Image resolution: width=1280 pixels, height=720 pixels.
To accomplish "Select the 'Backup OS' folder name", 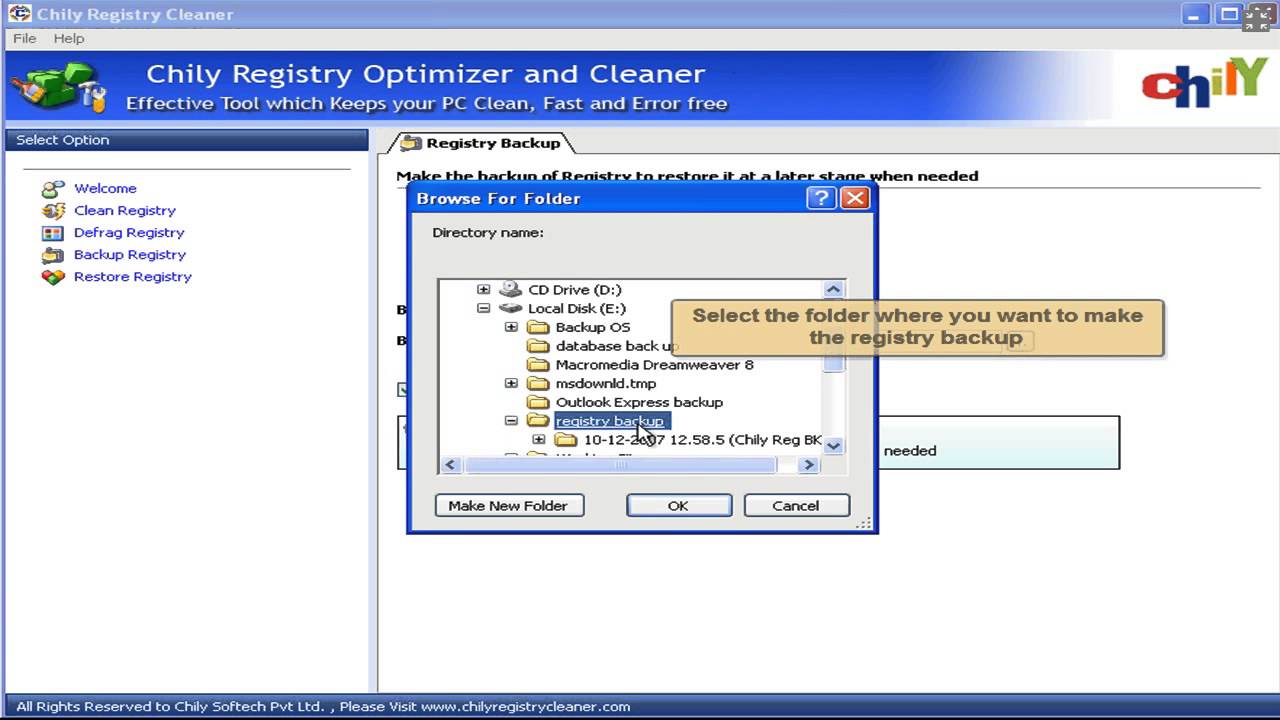I will [x=593, y=327].
